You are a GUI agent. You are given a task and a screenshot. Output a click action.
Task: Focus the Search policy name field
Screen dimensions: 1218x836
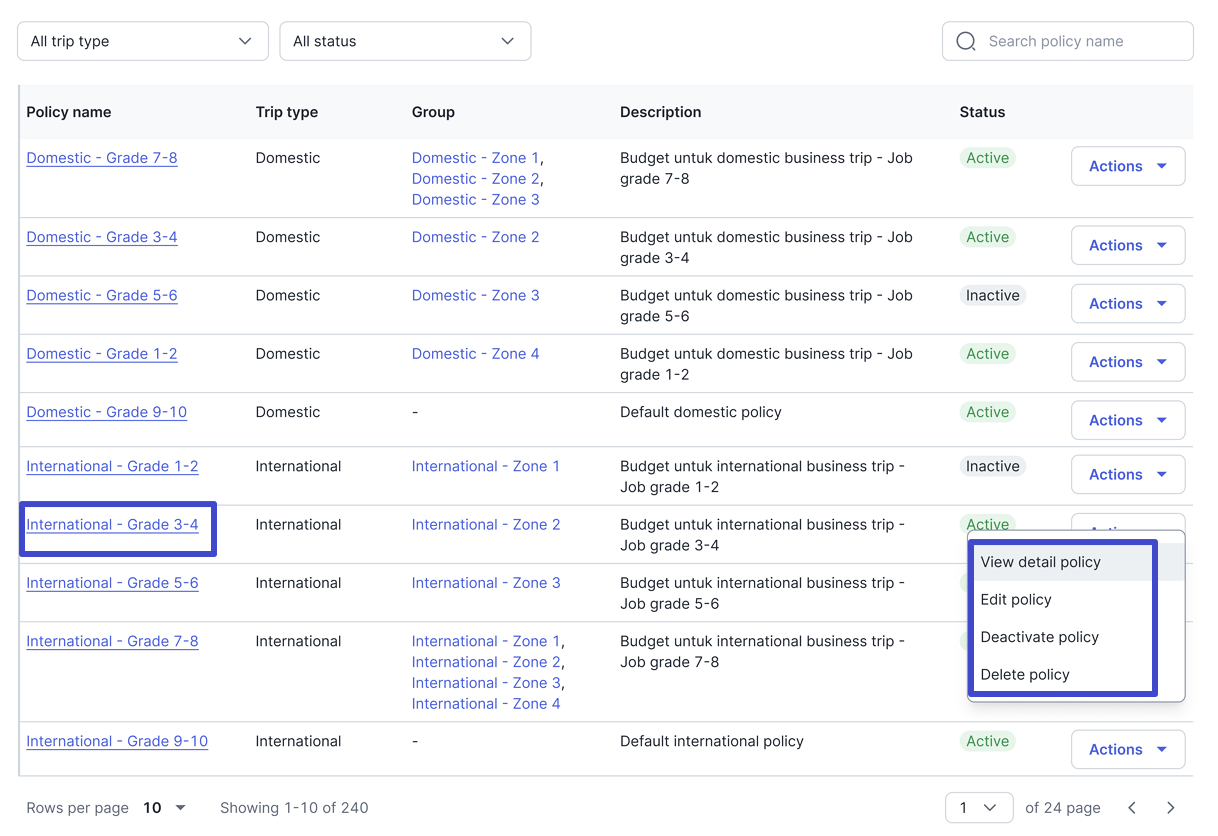click(1080, 41)
